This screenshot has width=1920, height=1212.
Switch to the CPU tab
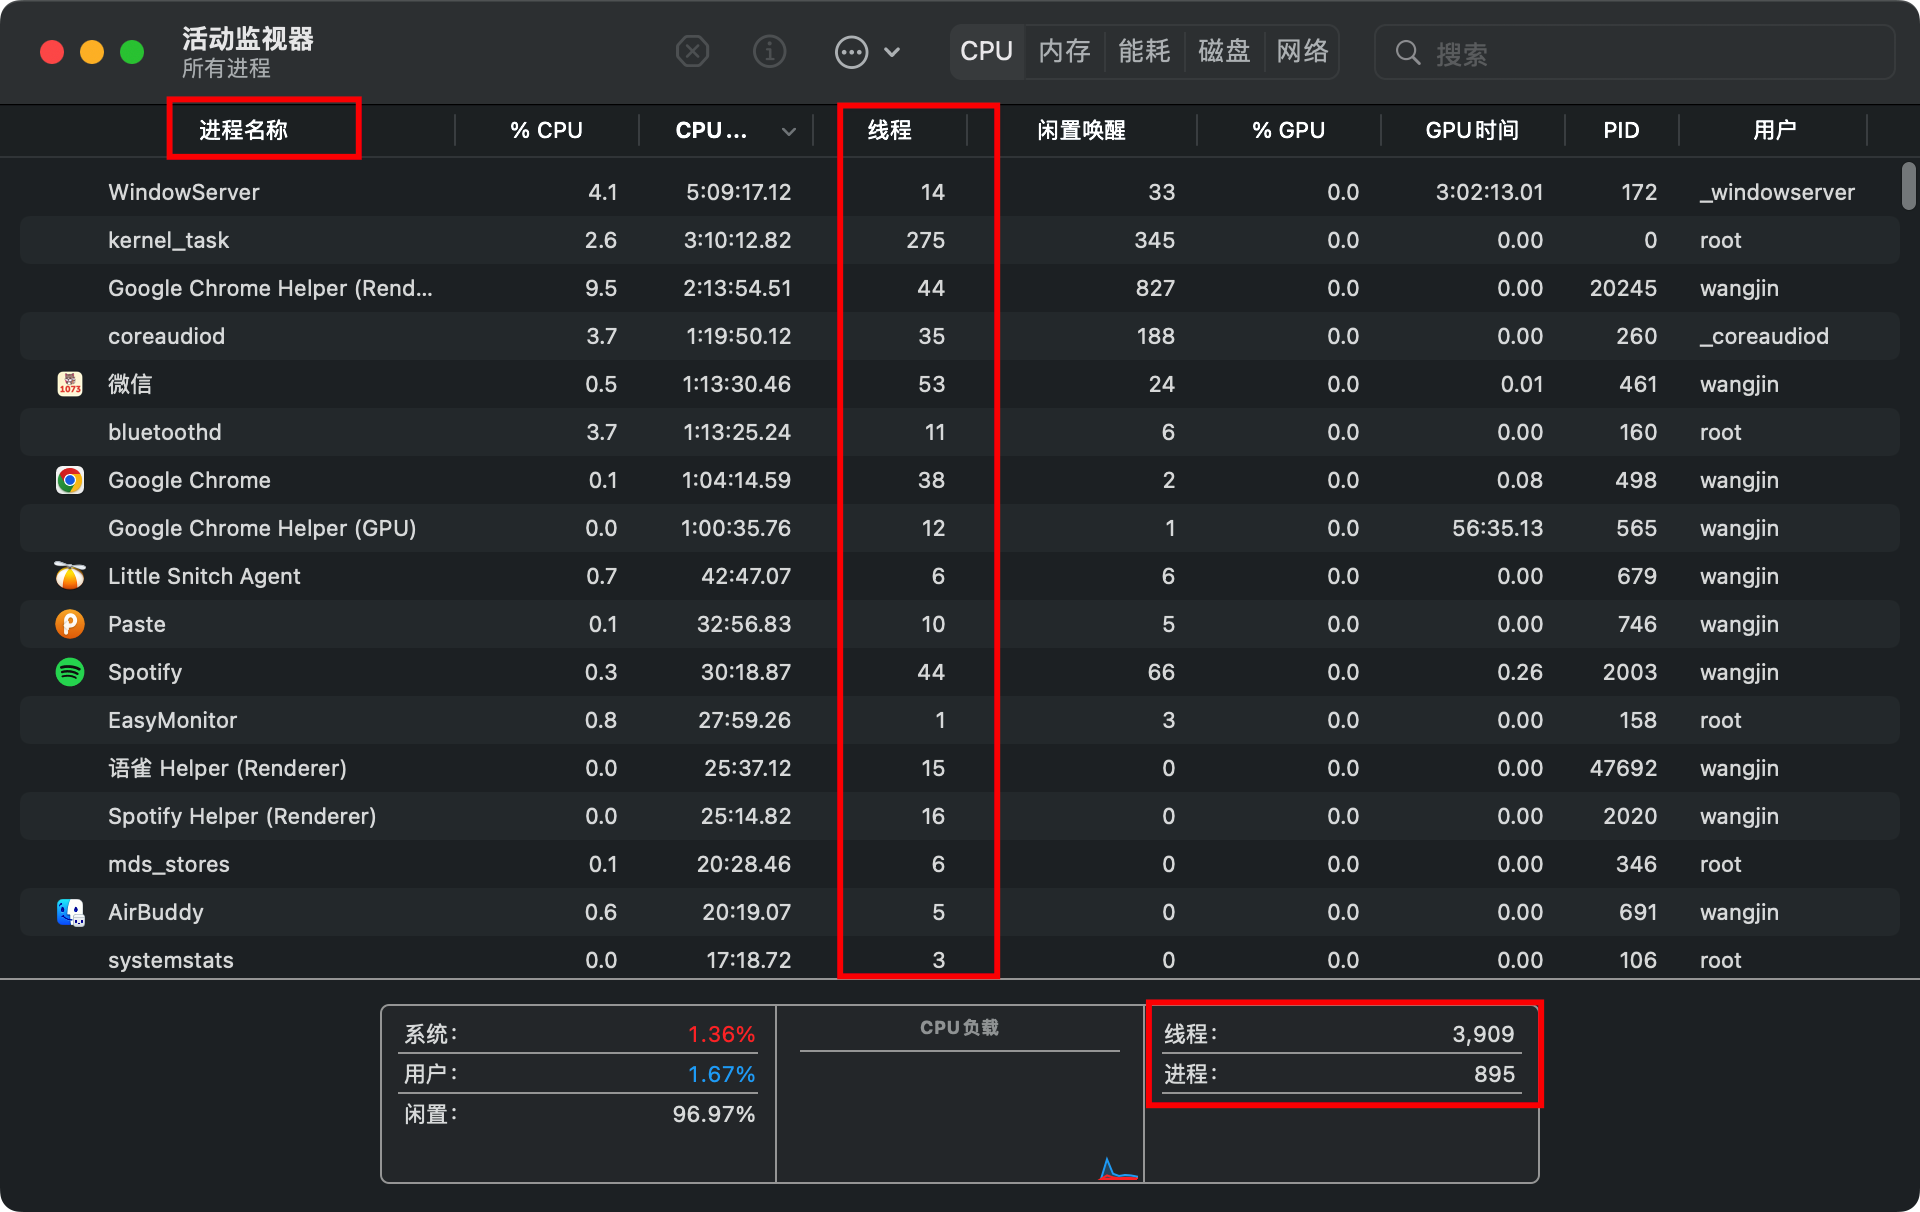tap(987, 51)
